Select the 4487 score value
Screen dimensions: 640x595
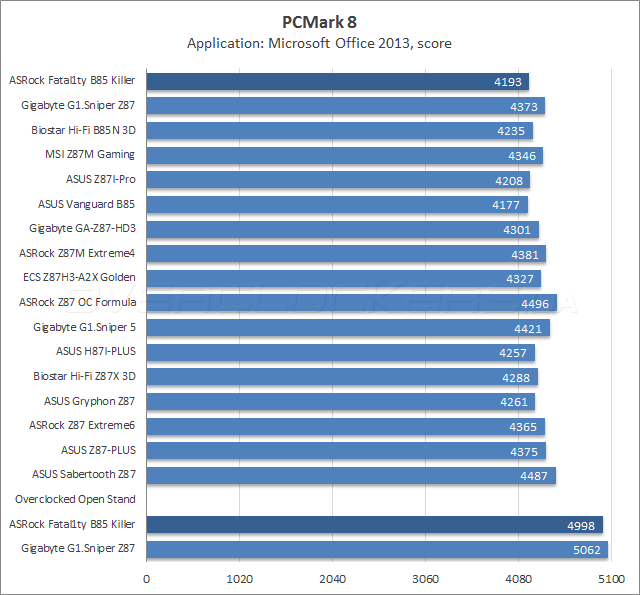click(534, 476)
